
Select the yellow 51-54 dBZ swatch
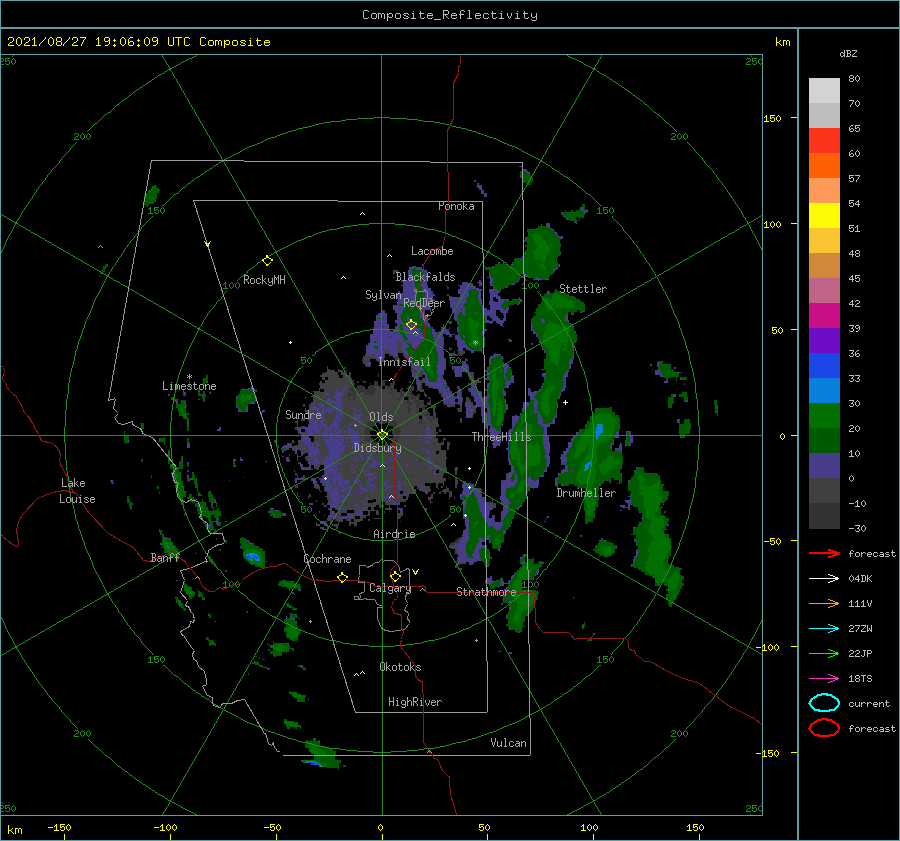click(x=824, y=216)
